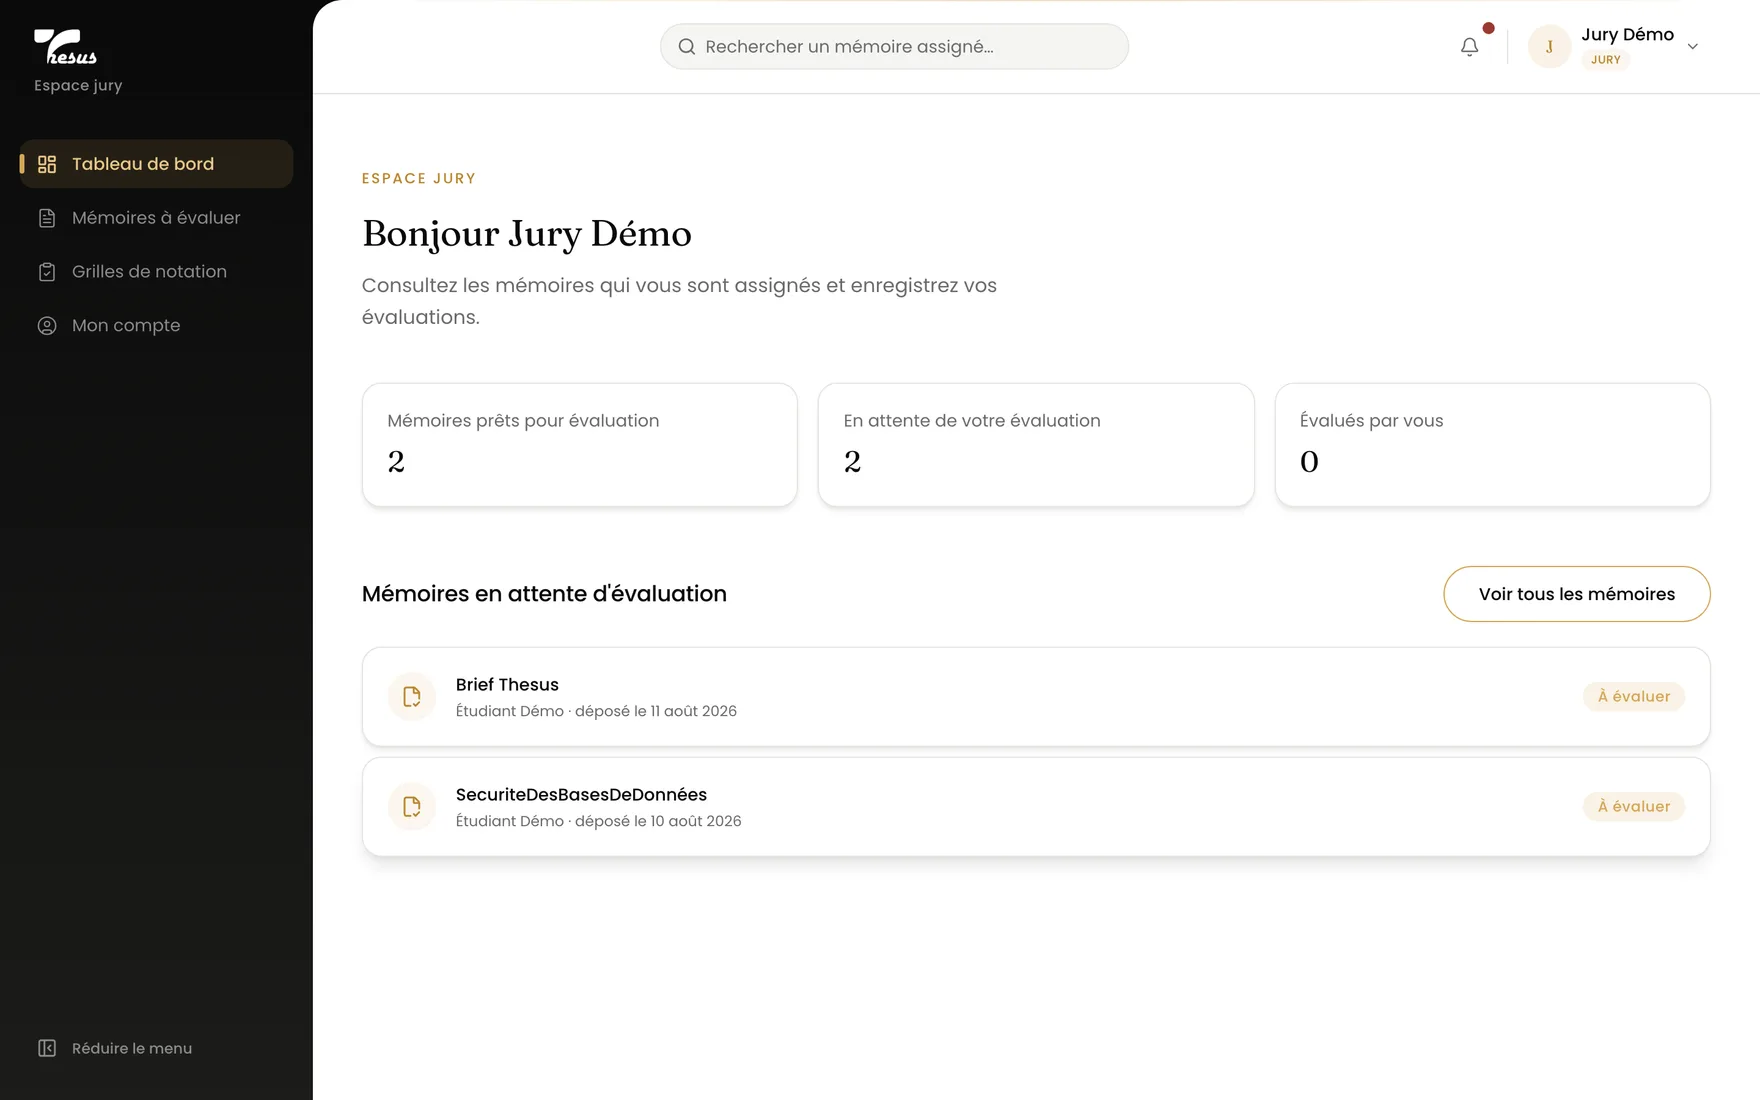Click the Jury Démo user name

pyautogui.click(x=1627, y=34)
